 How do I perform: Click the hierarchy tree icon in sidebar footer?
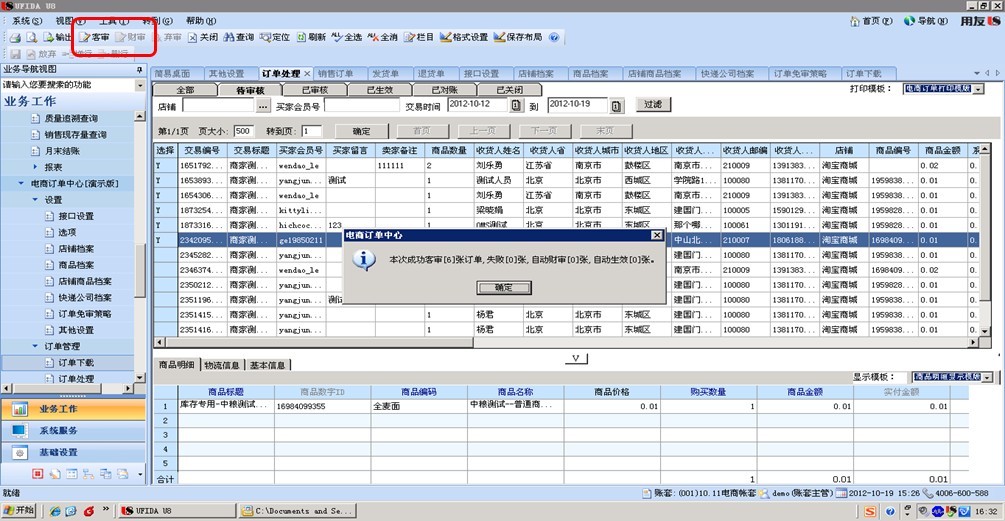[x=88, y=474]
